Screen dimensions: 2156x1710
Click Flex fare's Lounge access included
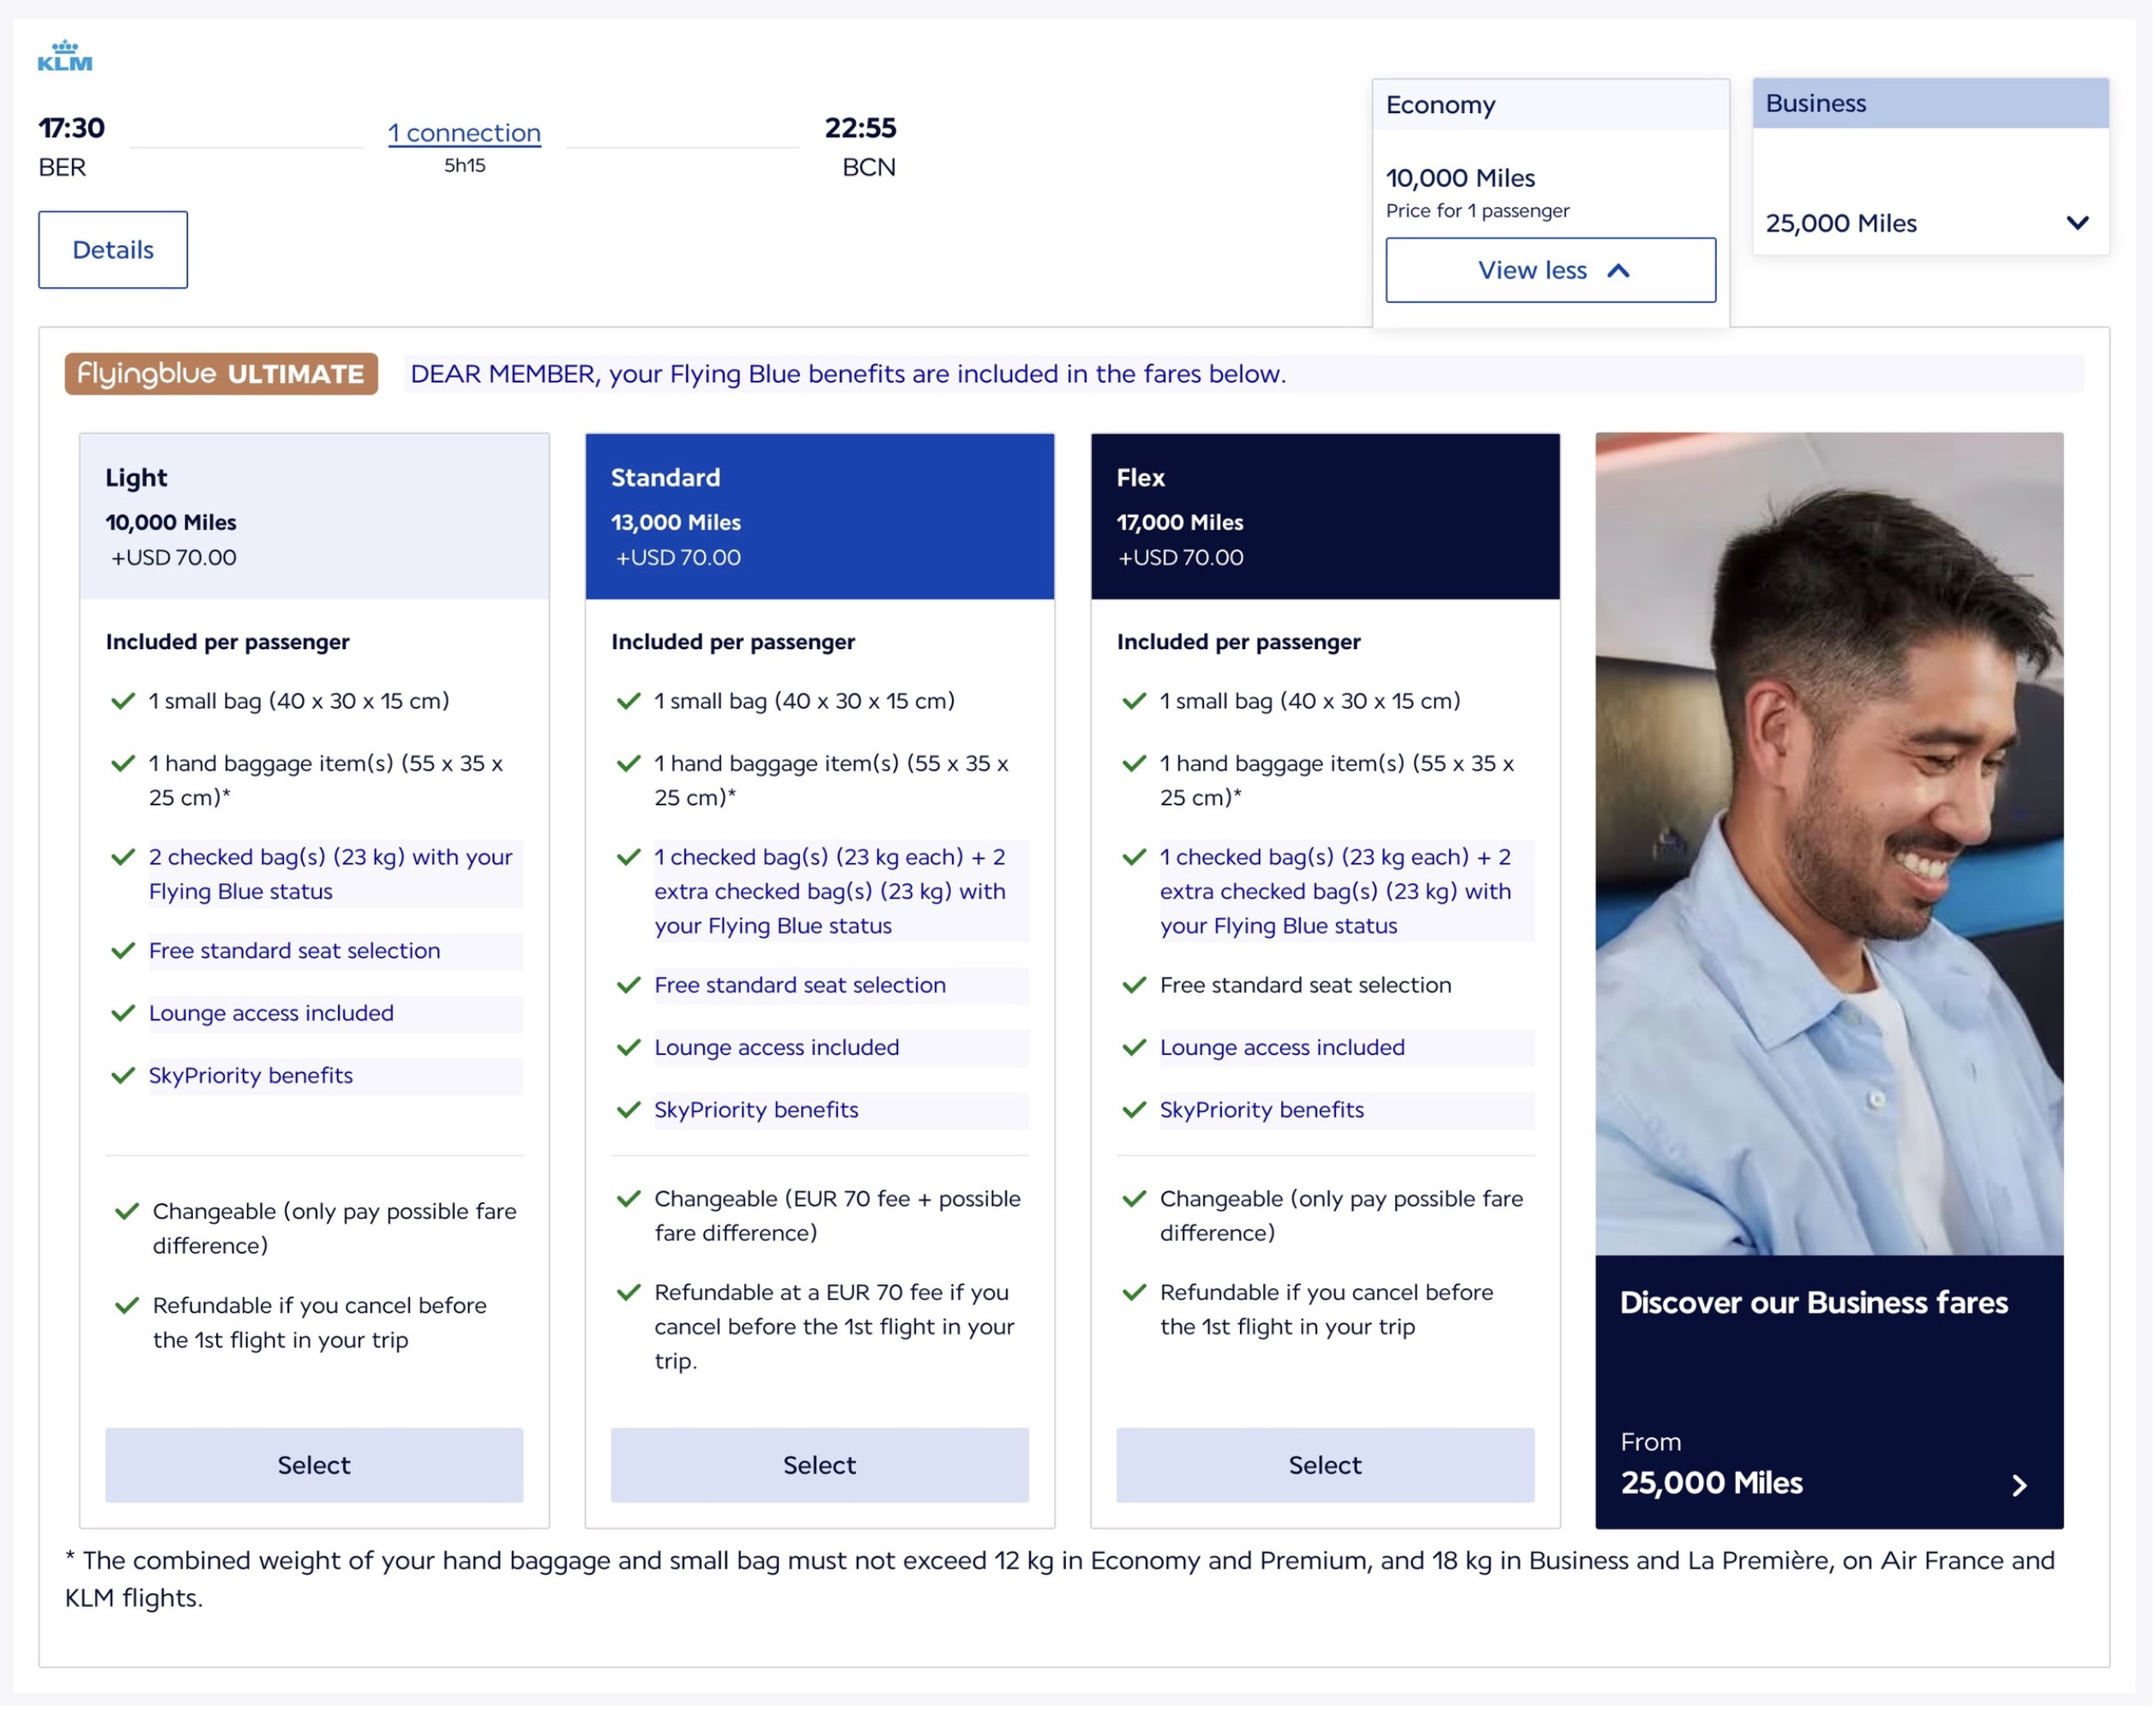click(x=1284, y=1048)
